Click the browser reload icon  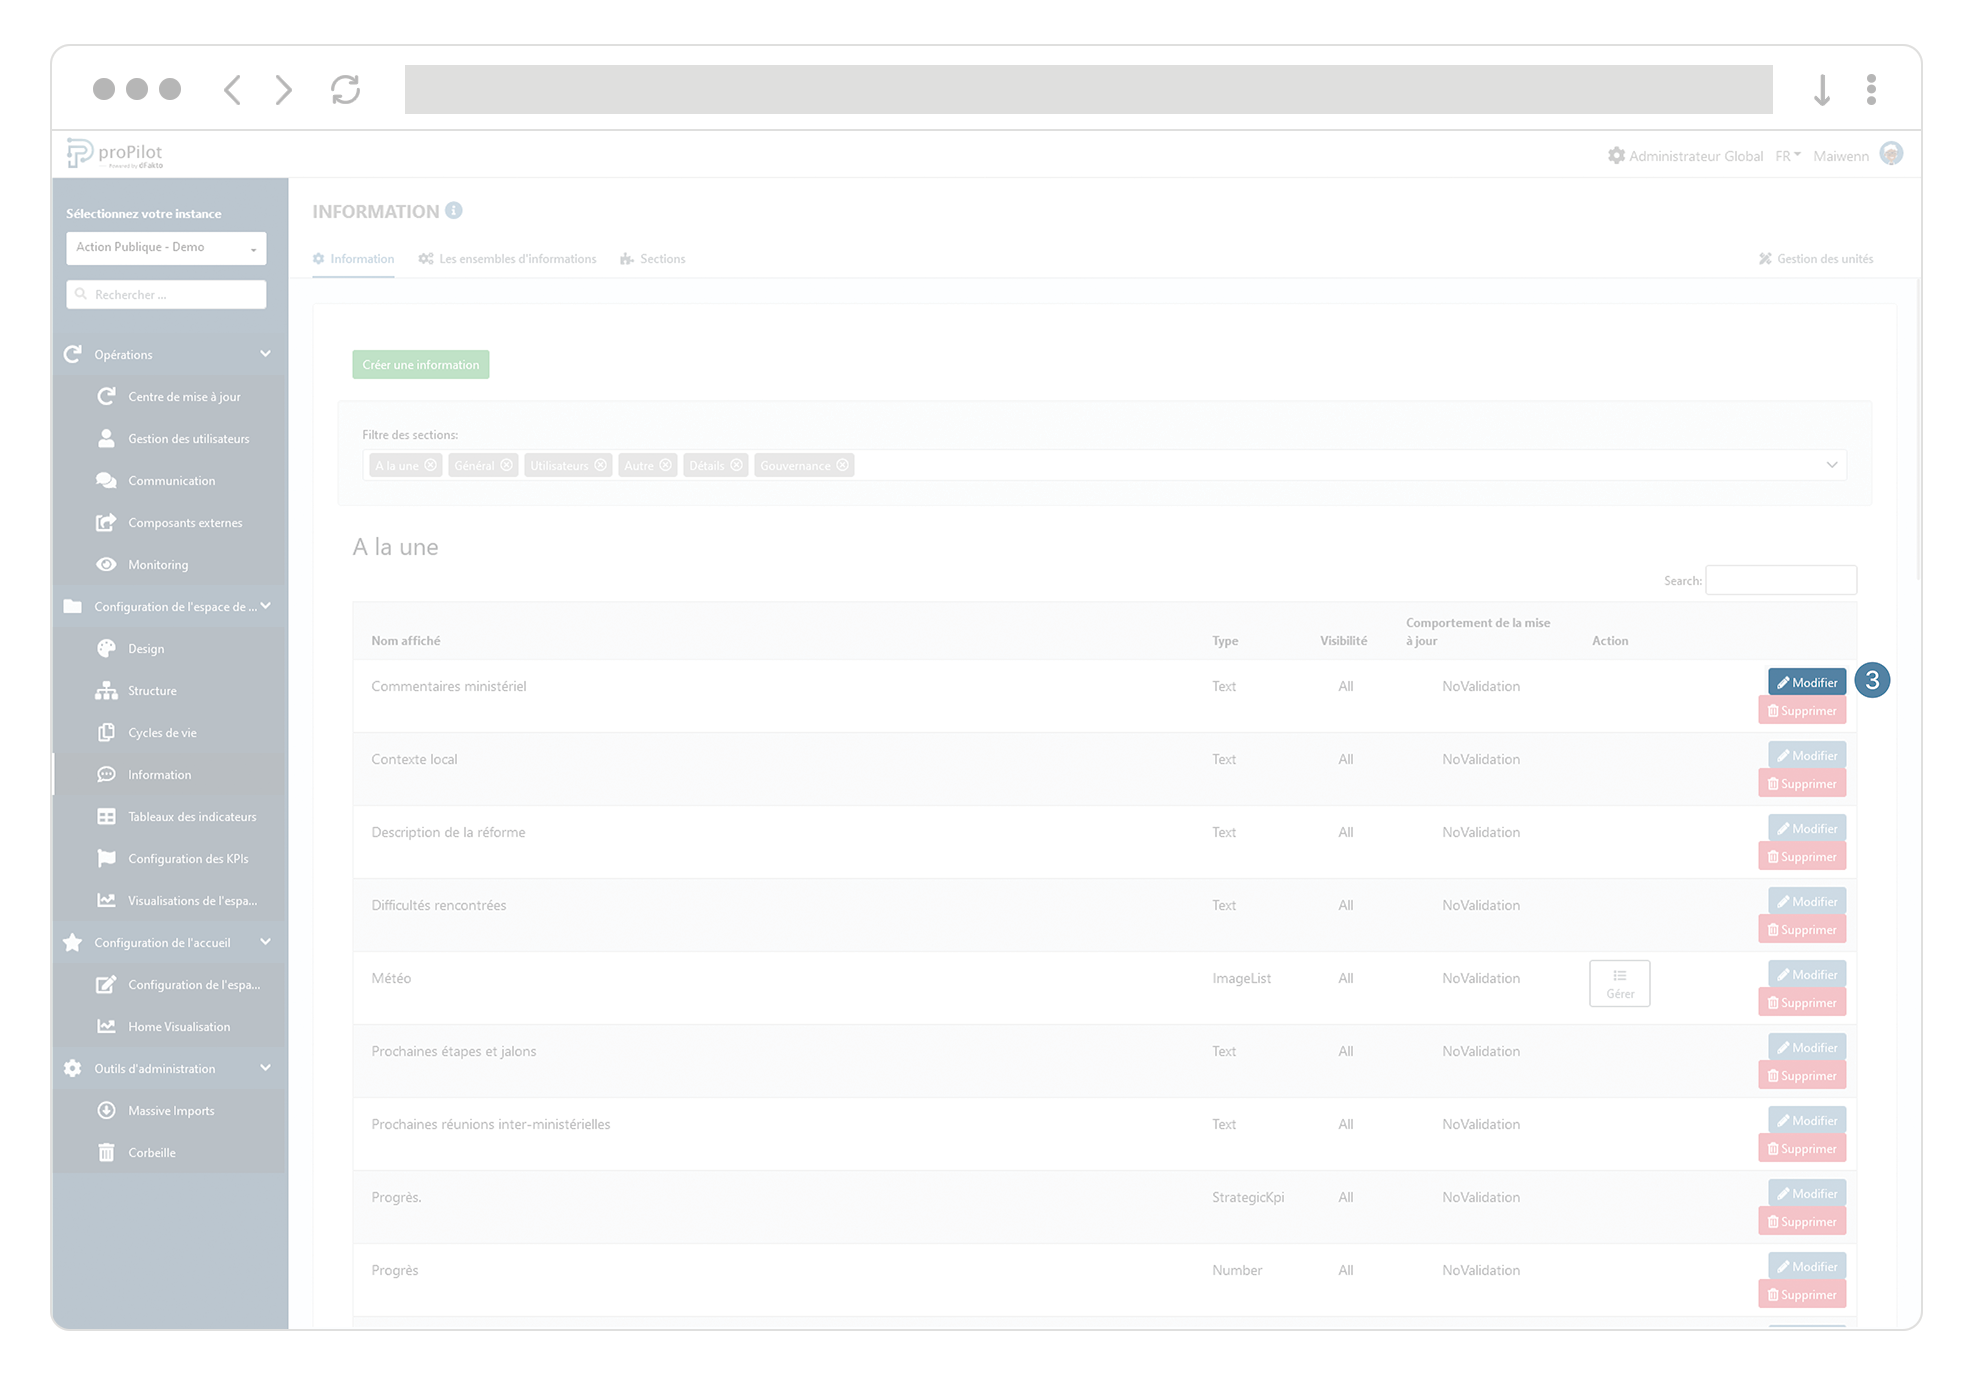pyautogui.click(x=345, y=90)
